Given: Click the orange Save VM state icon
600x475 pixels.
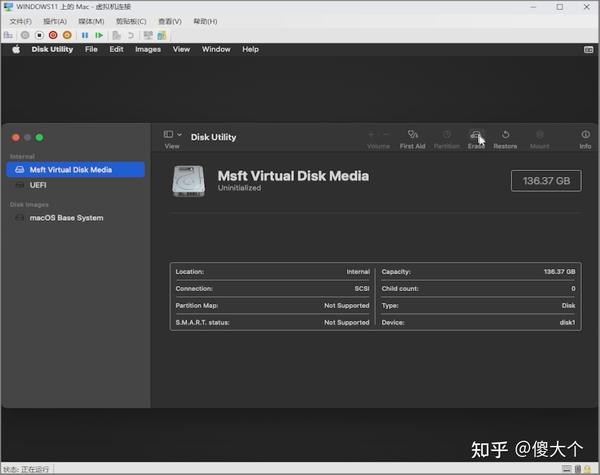Looking at the screenshot, I should [67, 35].
